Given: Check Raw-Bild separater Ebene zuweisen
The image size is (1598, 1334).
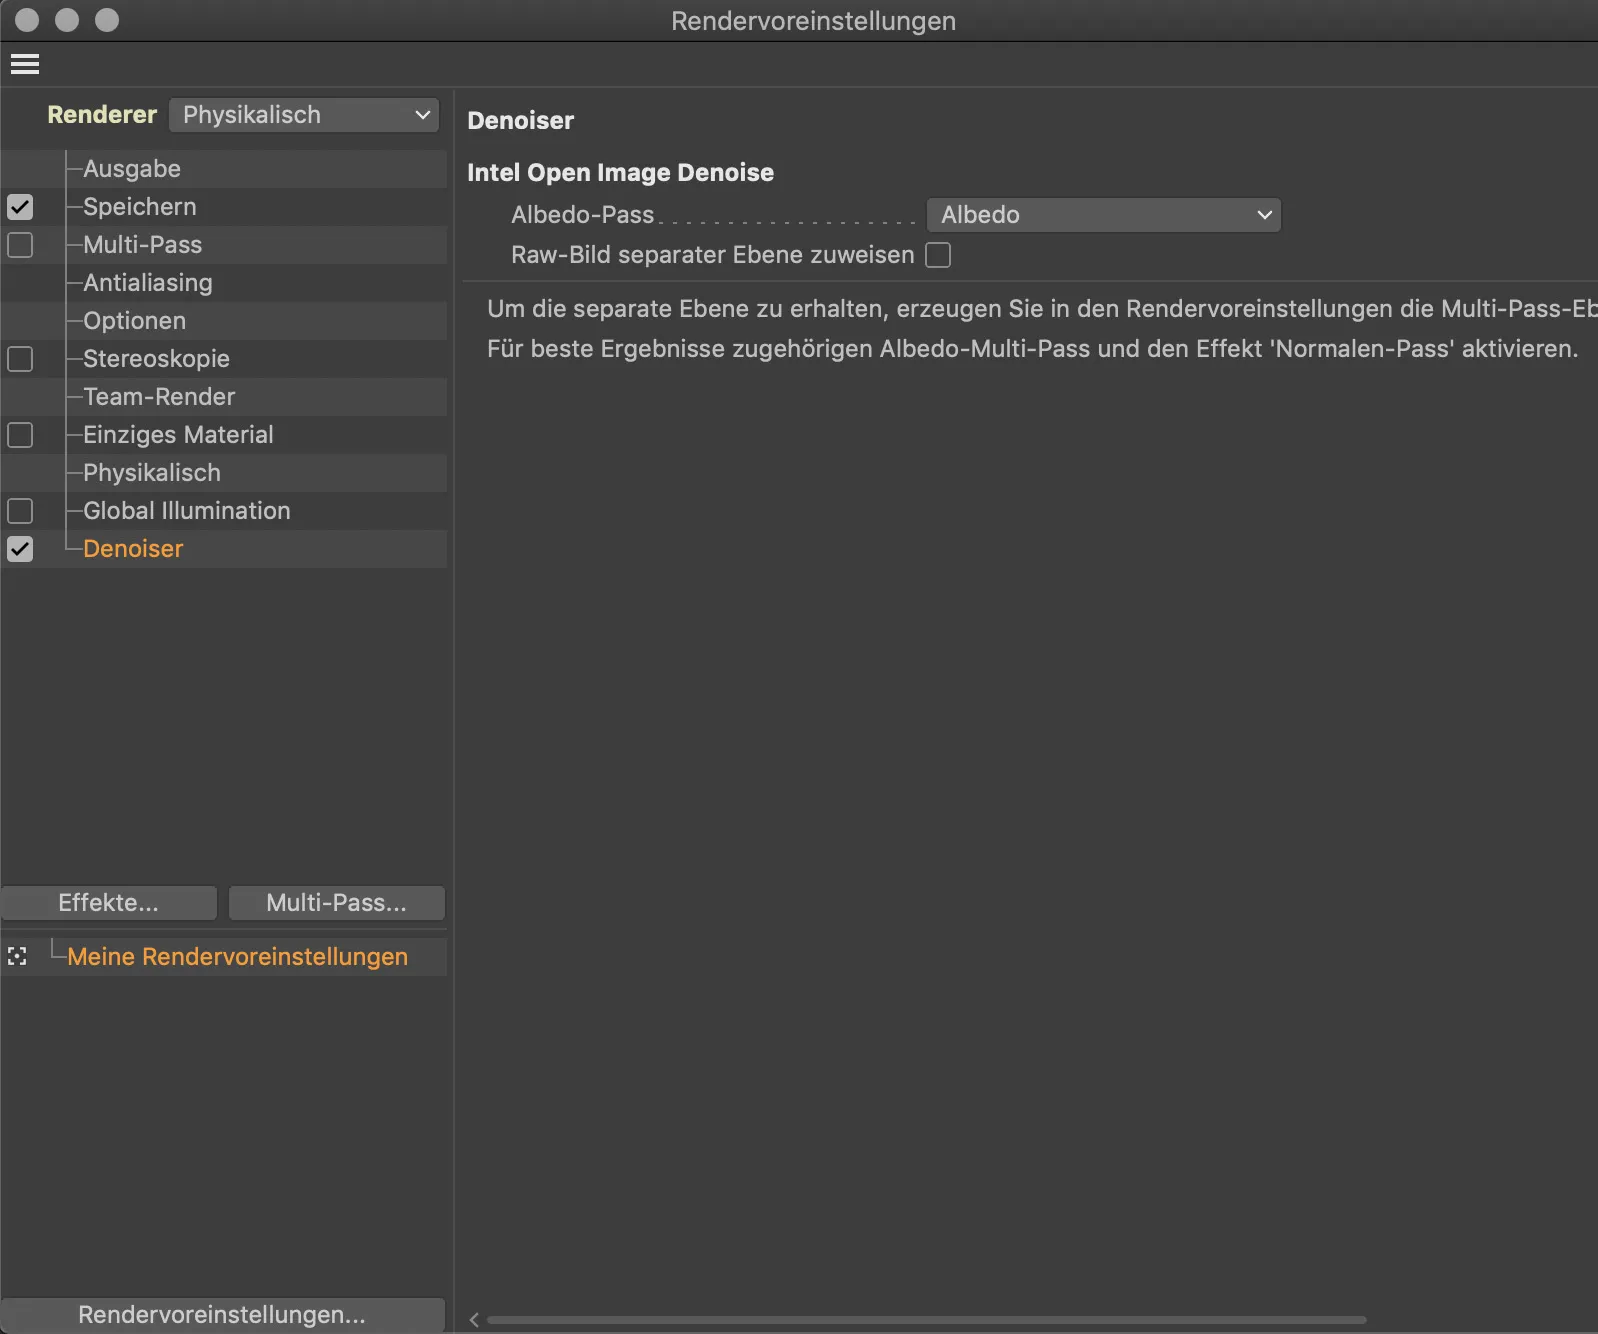Looking at the screenshot, I should tap(938, 255).
